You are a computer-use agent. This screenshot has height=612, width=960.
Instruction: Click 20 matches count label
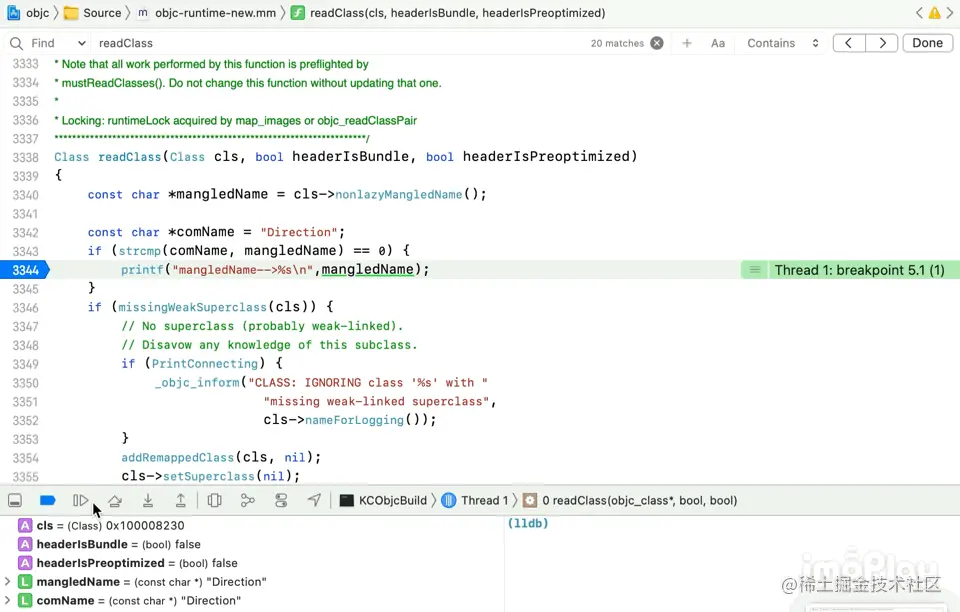point(617,43)
